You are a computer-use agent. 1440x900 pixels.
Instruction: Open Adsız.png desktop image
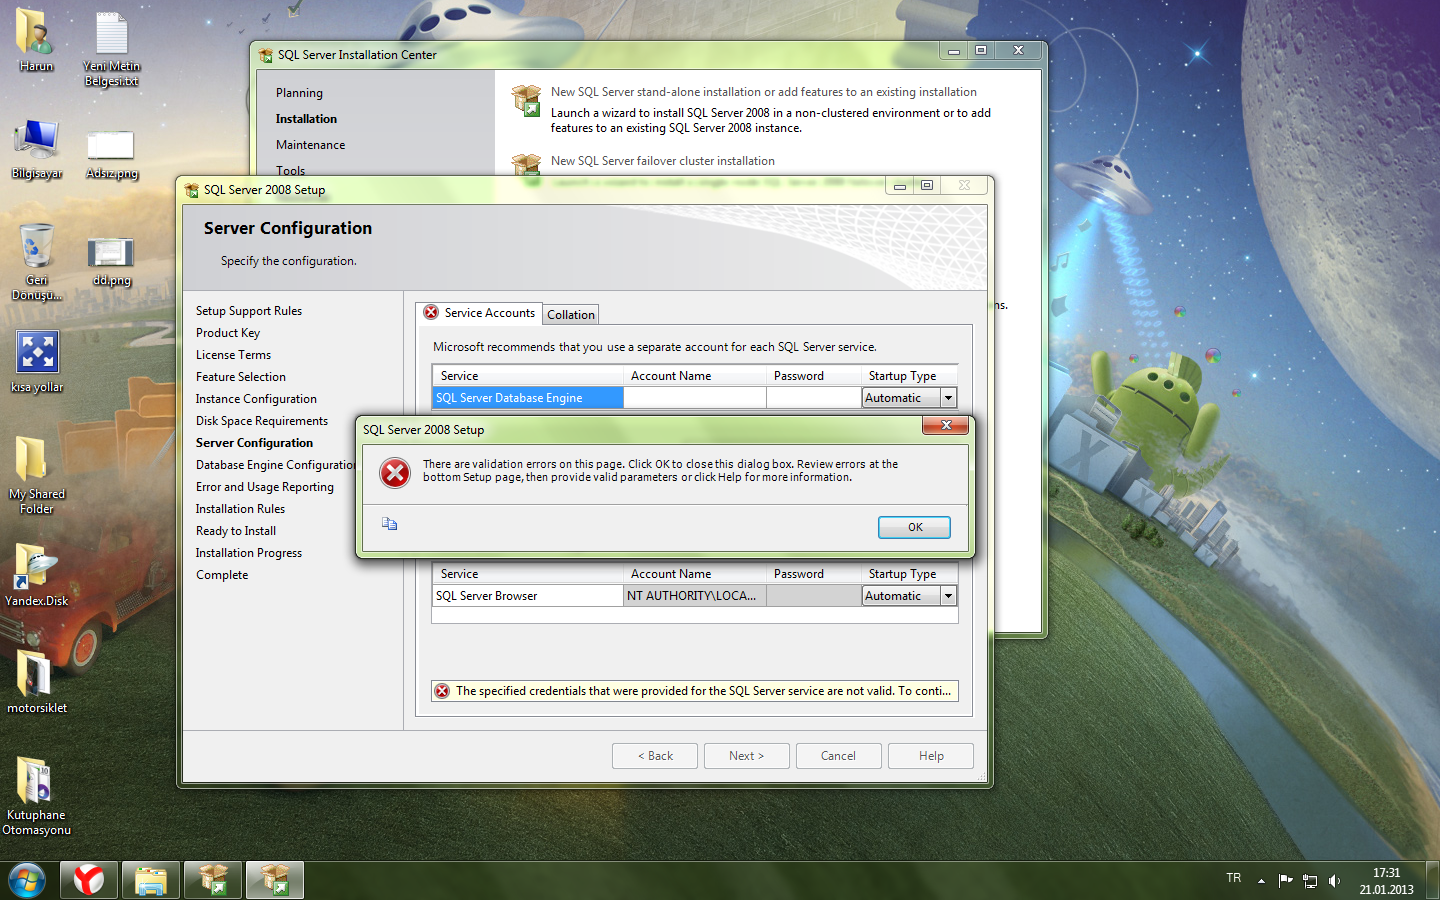(x=111, y=154)
